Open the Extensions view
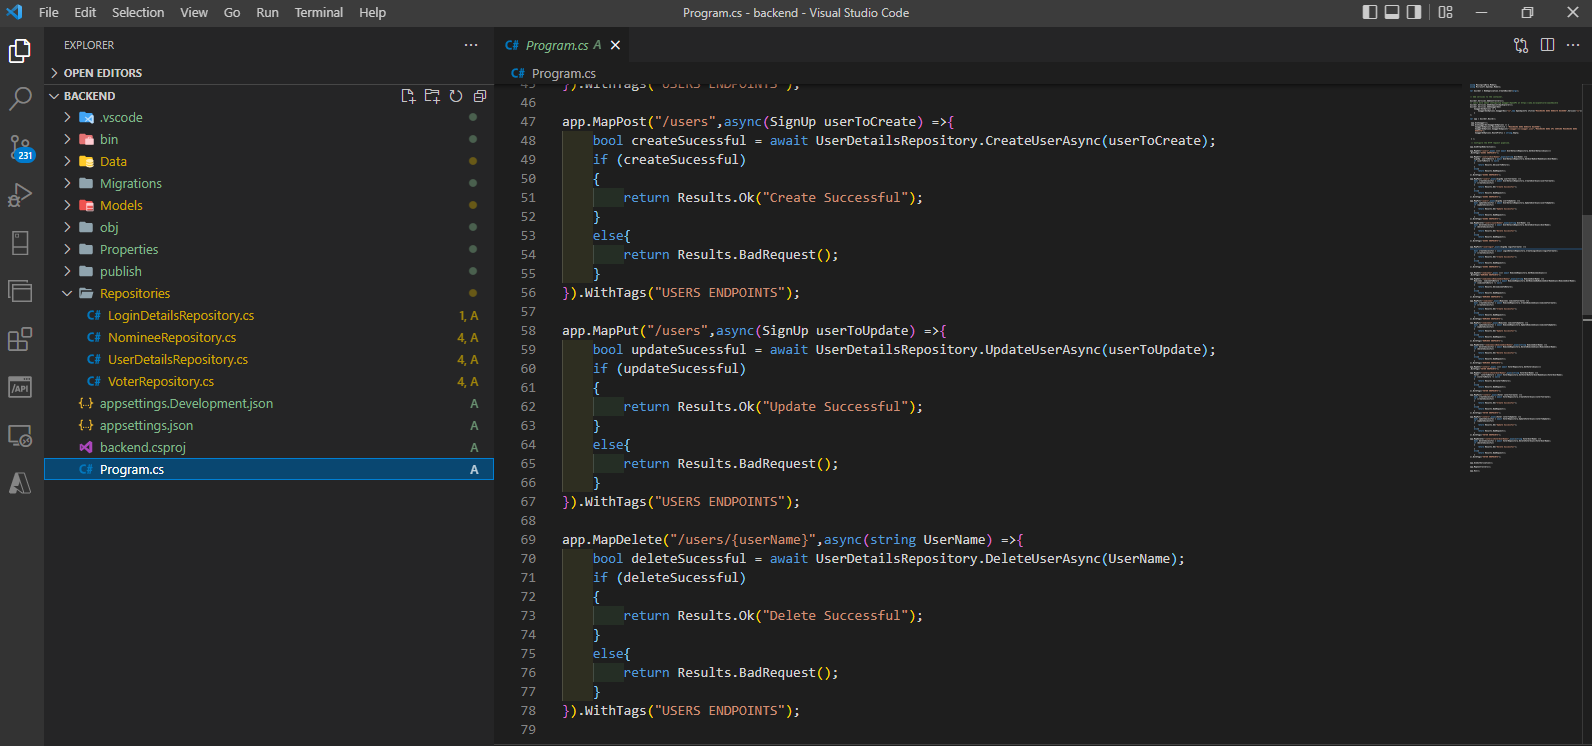Image resolution: width=1592 pixels, height=746 pixels. pyautogui.click(x=20, y=339)
